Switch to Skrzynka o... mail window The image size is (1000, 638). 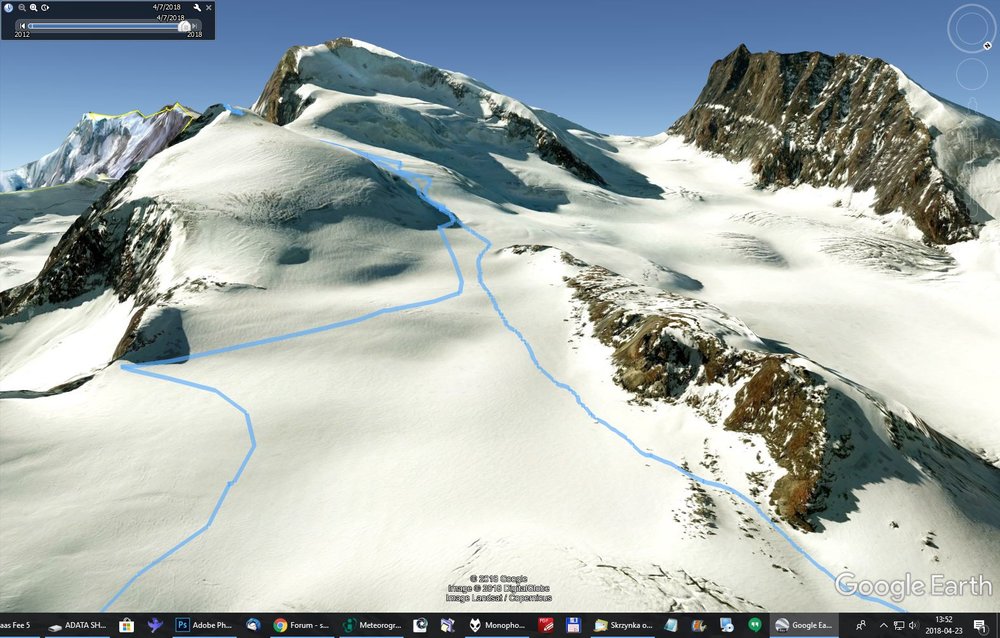click(x=622, y=625)
